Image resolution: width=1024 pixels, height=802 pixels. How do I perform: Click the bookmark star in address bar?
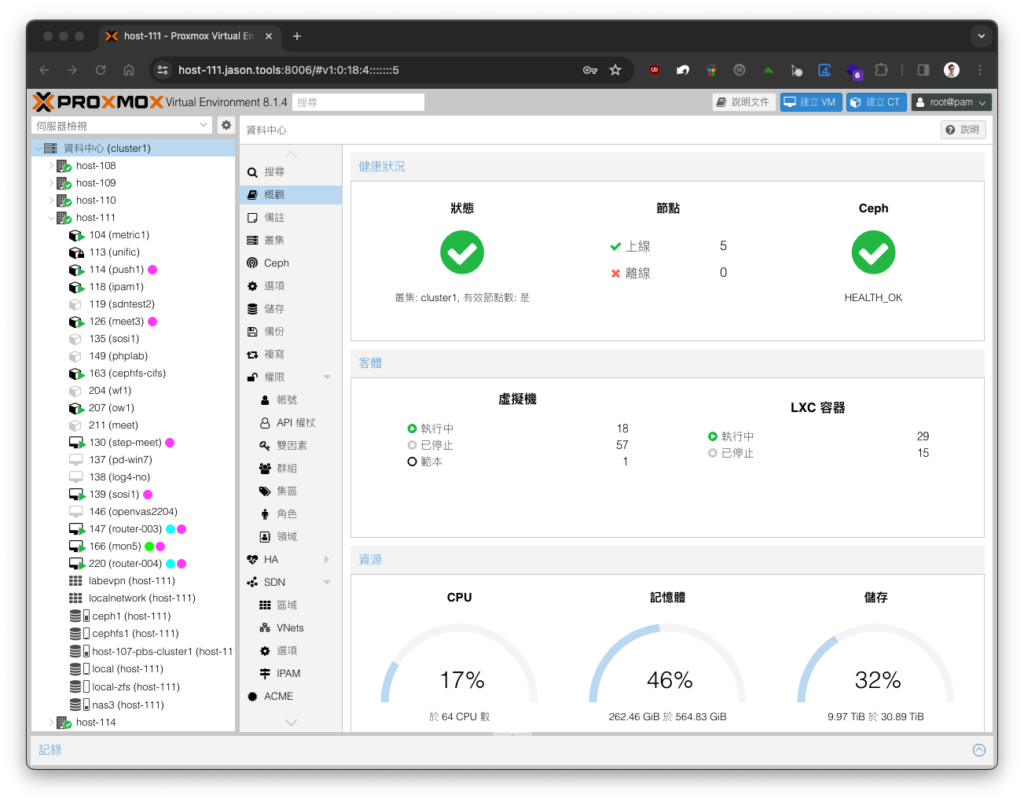click(615, 70)
